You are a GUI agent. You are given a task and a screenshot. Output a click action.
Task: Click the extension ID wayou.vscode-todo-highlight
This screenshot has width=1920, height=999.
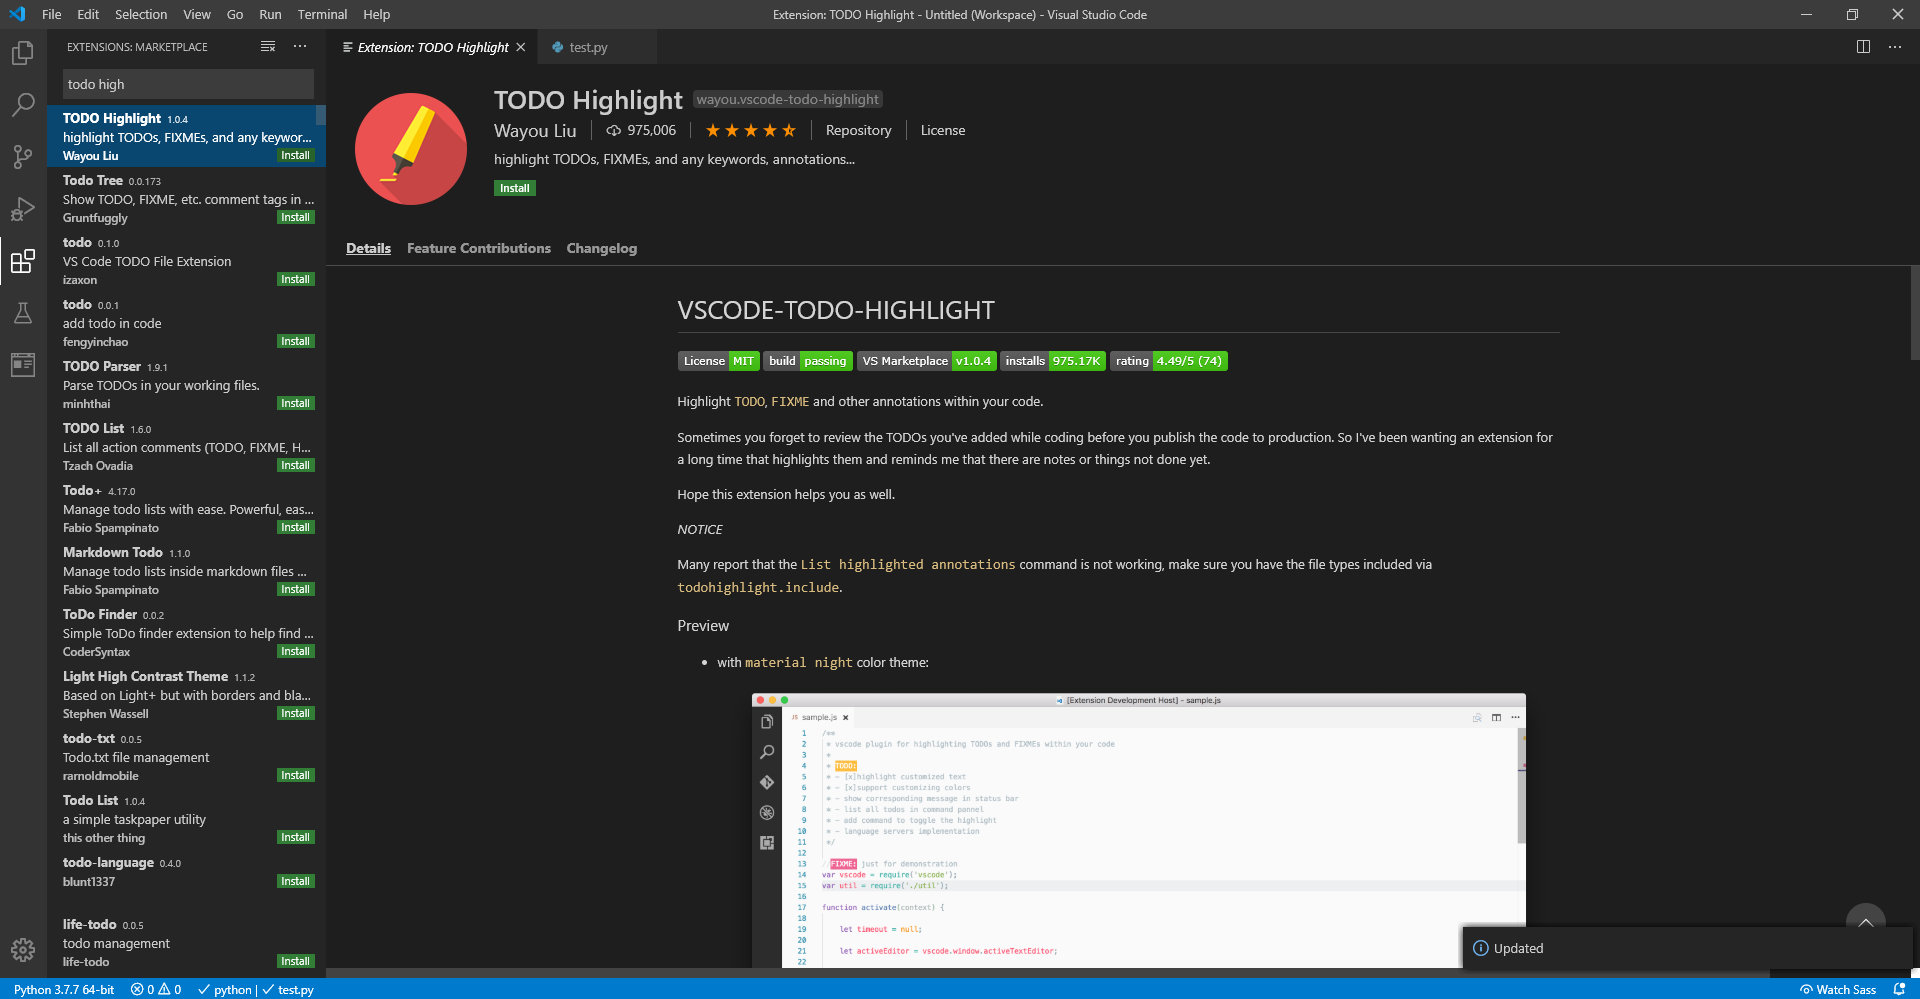point(788,99)
